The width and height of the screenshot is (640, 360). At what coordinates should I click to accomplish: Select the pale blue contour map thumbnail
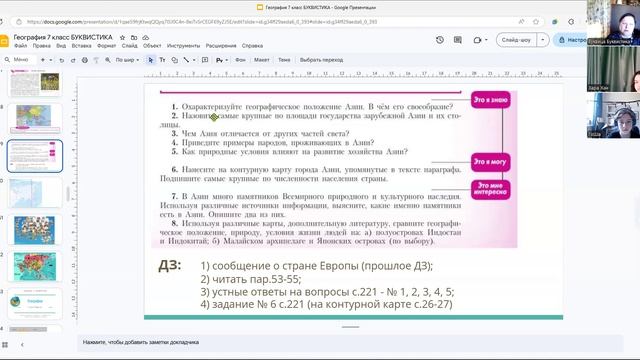pyautogui.click(x=35, y=193)
